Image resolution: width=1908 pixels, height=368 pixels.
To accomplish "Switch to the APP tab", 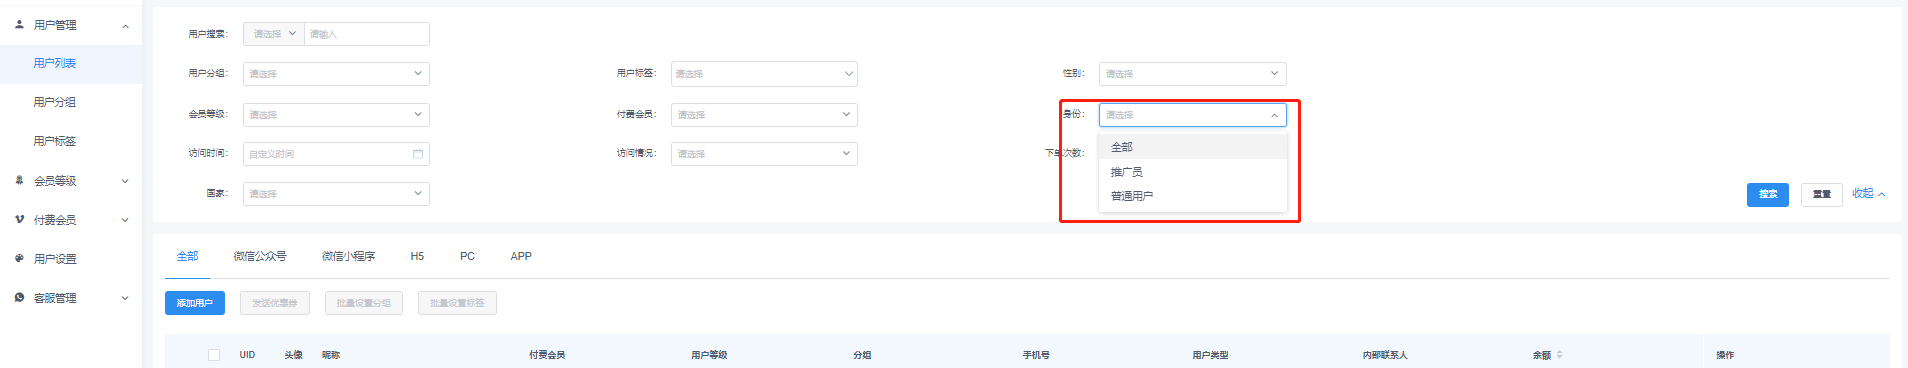I will click(521, 257).
